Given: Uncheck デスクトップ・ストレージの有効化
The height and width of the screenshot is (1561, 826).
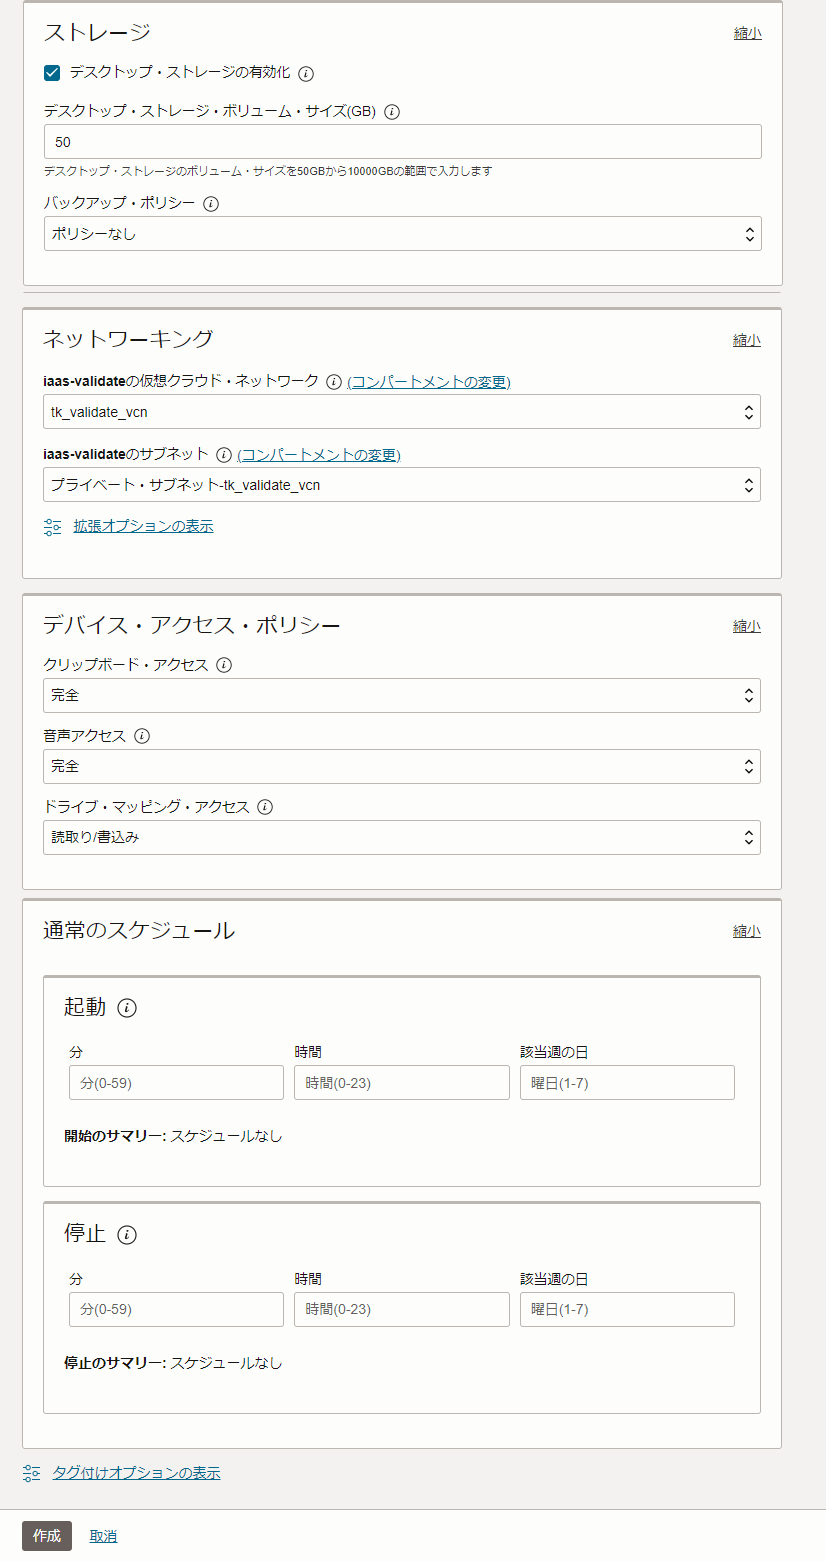Looking at the screenshot, I should point(49,73).
